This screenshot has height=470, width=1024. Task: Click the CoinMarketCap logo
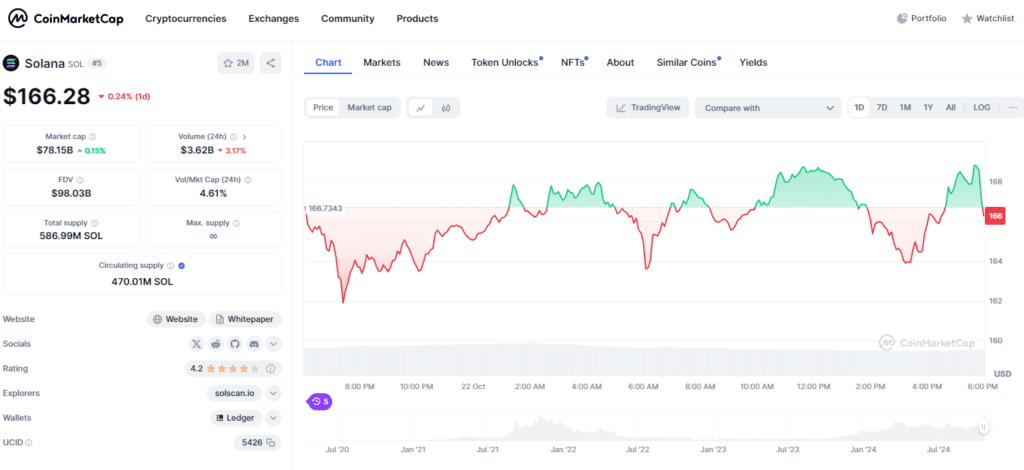65,18
